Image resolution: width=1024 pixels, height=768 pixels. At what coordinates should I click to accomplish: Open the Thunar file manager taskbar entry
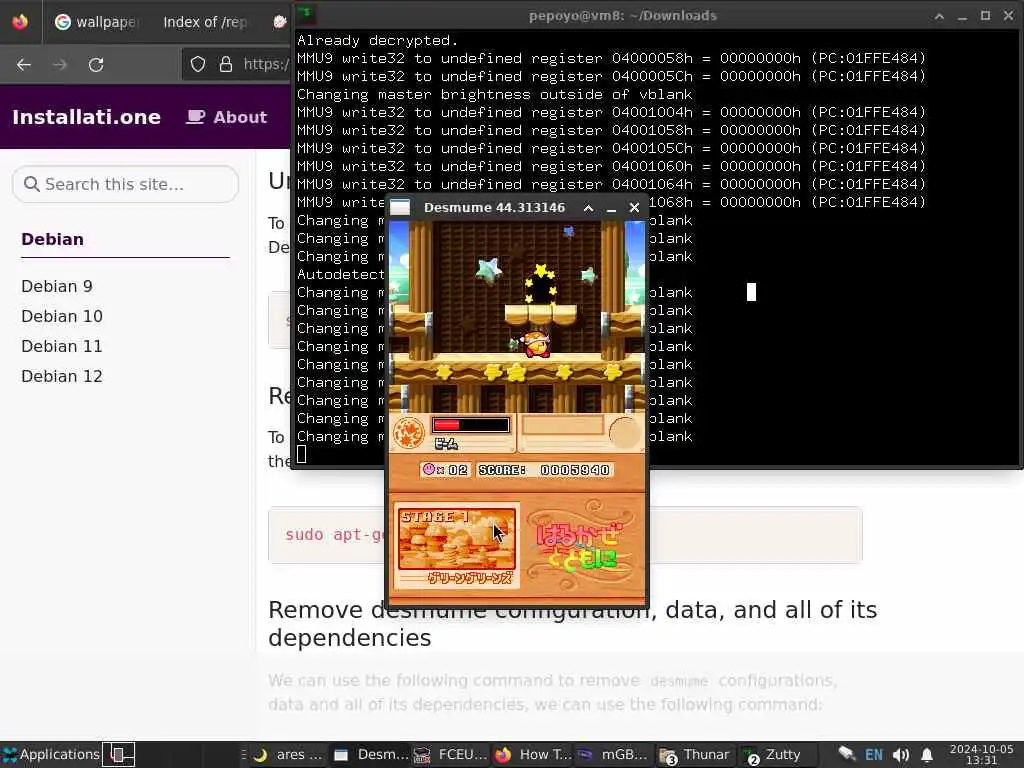click(x=694, y=754)
